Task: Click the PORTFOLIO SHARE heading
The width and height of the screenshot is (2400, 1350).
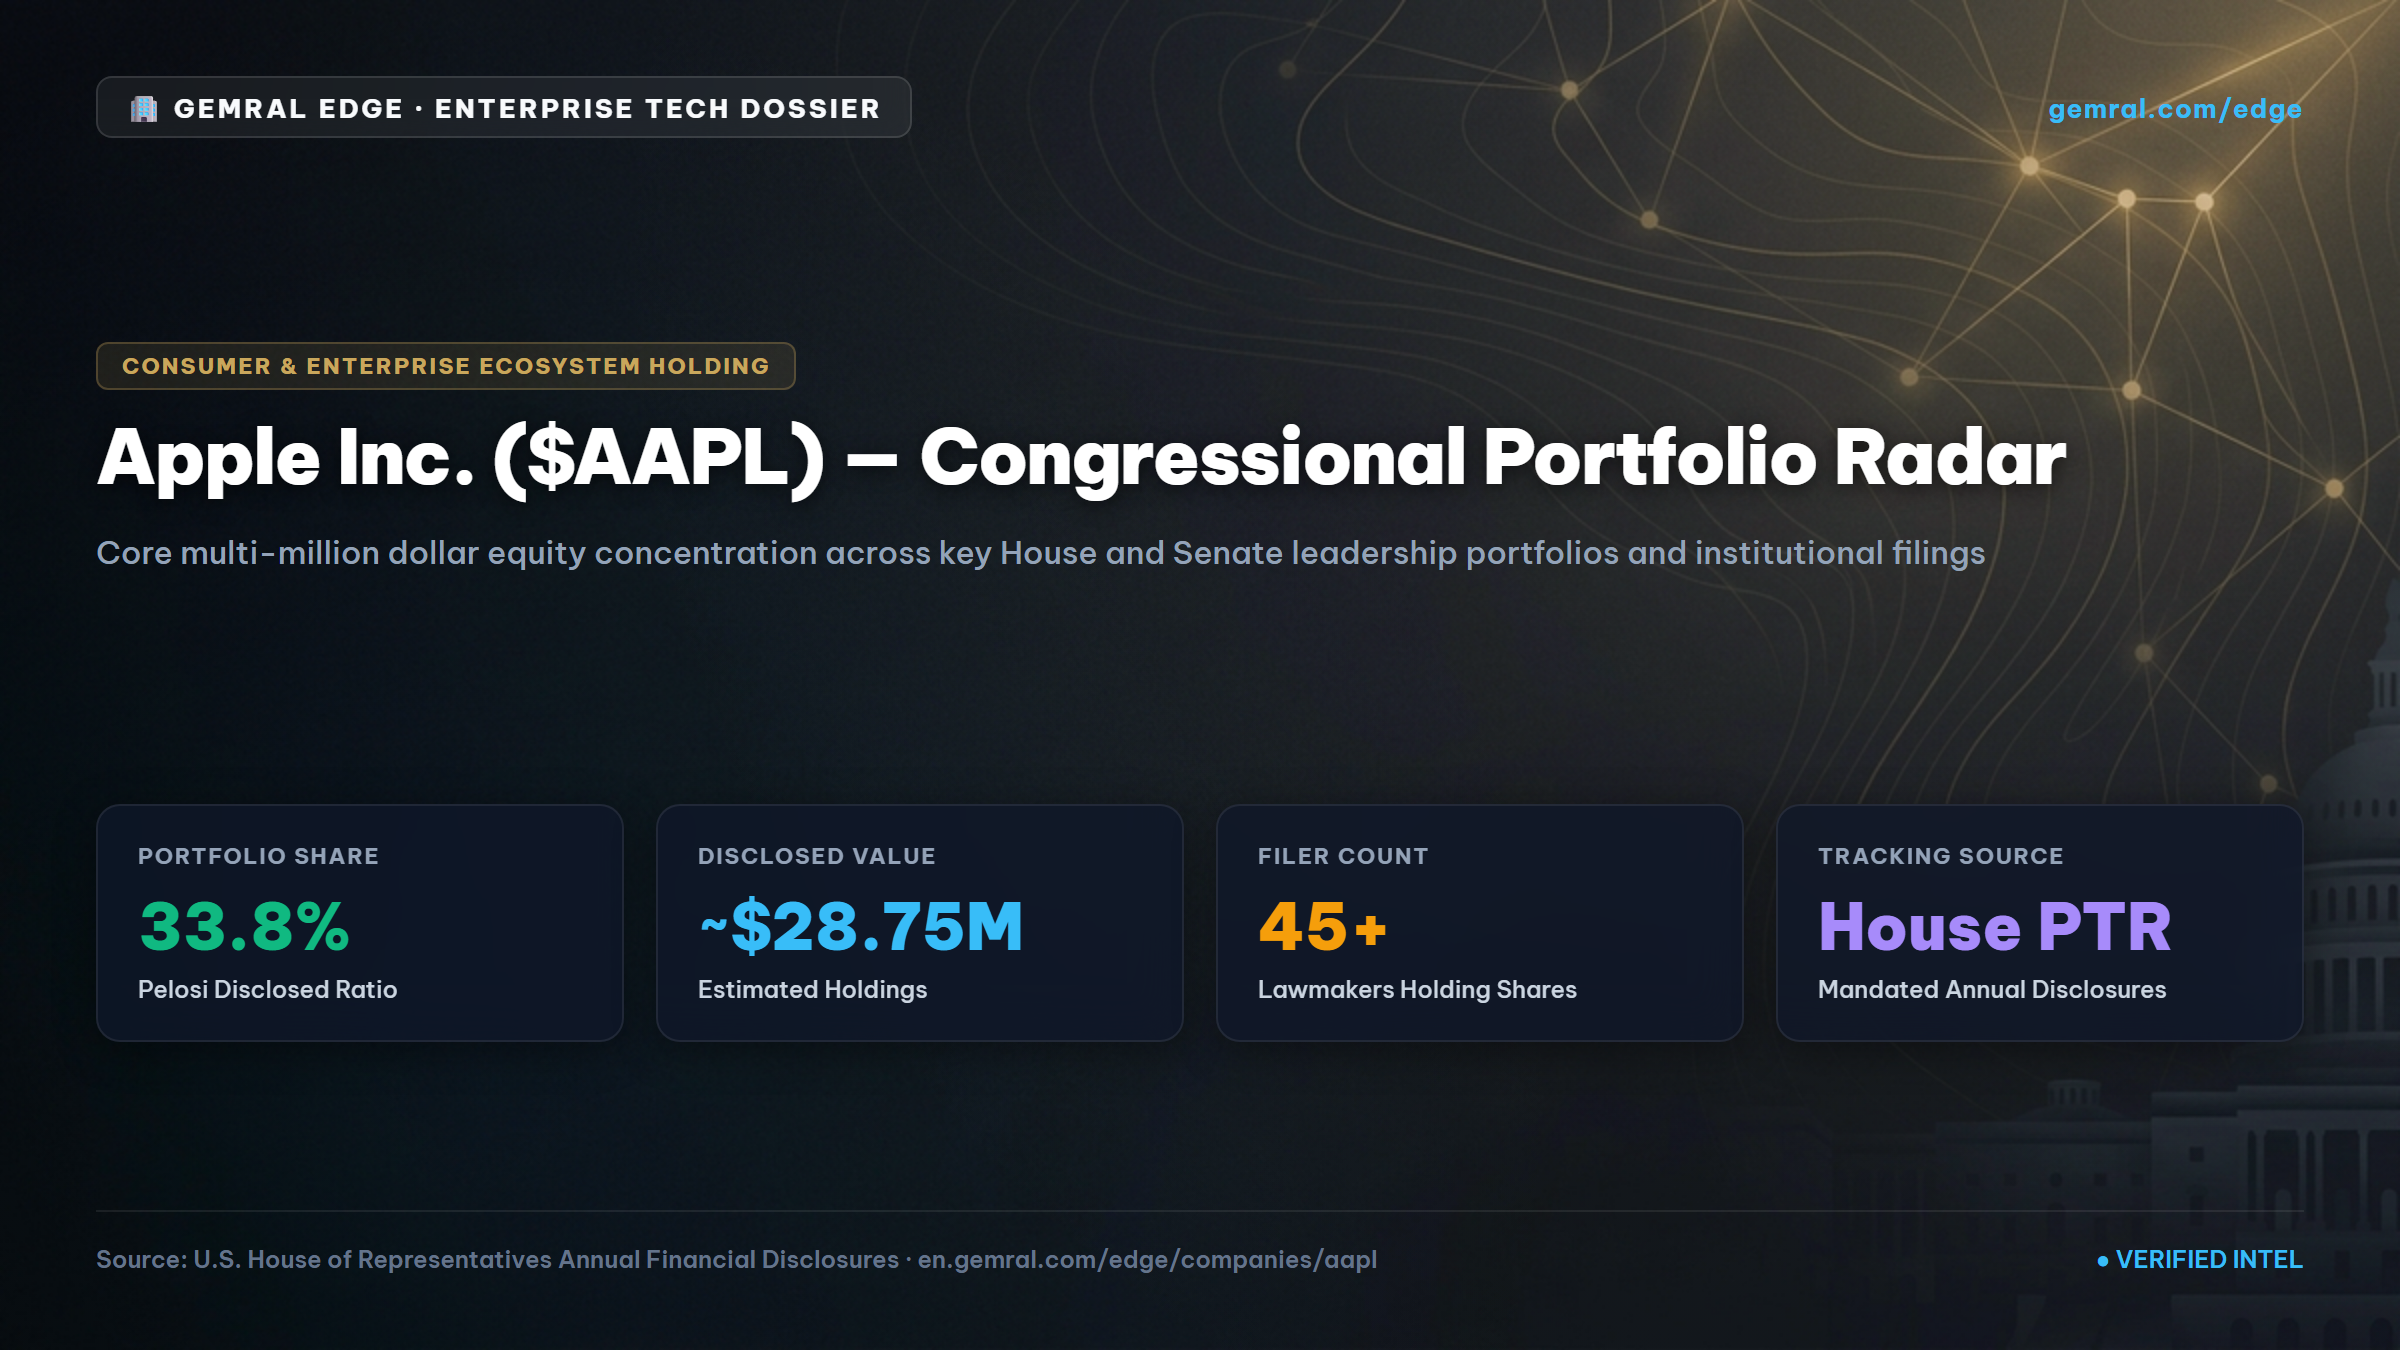Action: pos(259,856)
